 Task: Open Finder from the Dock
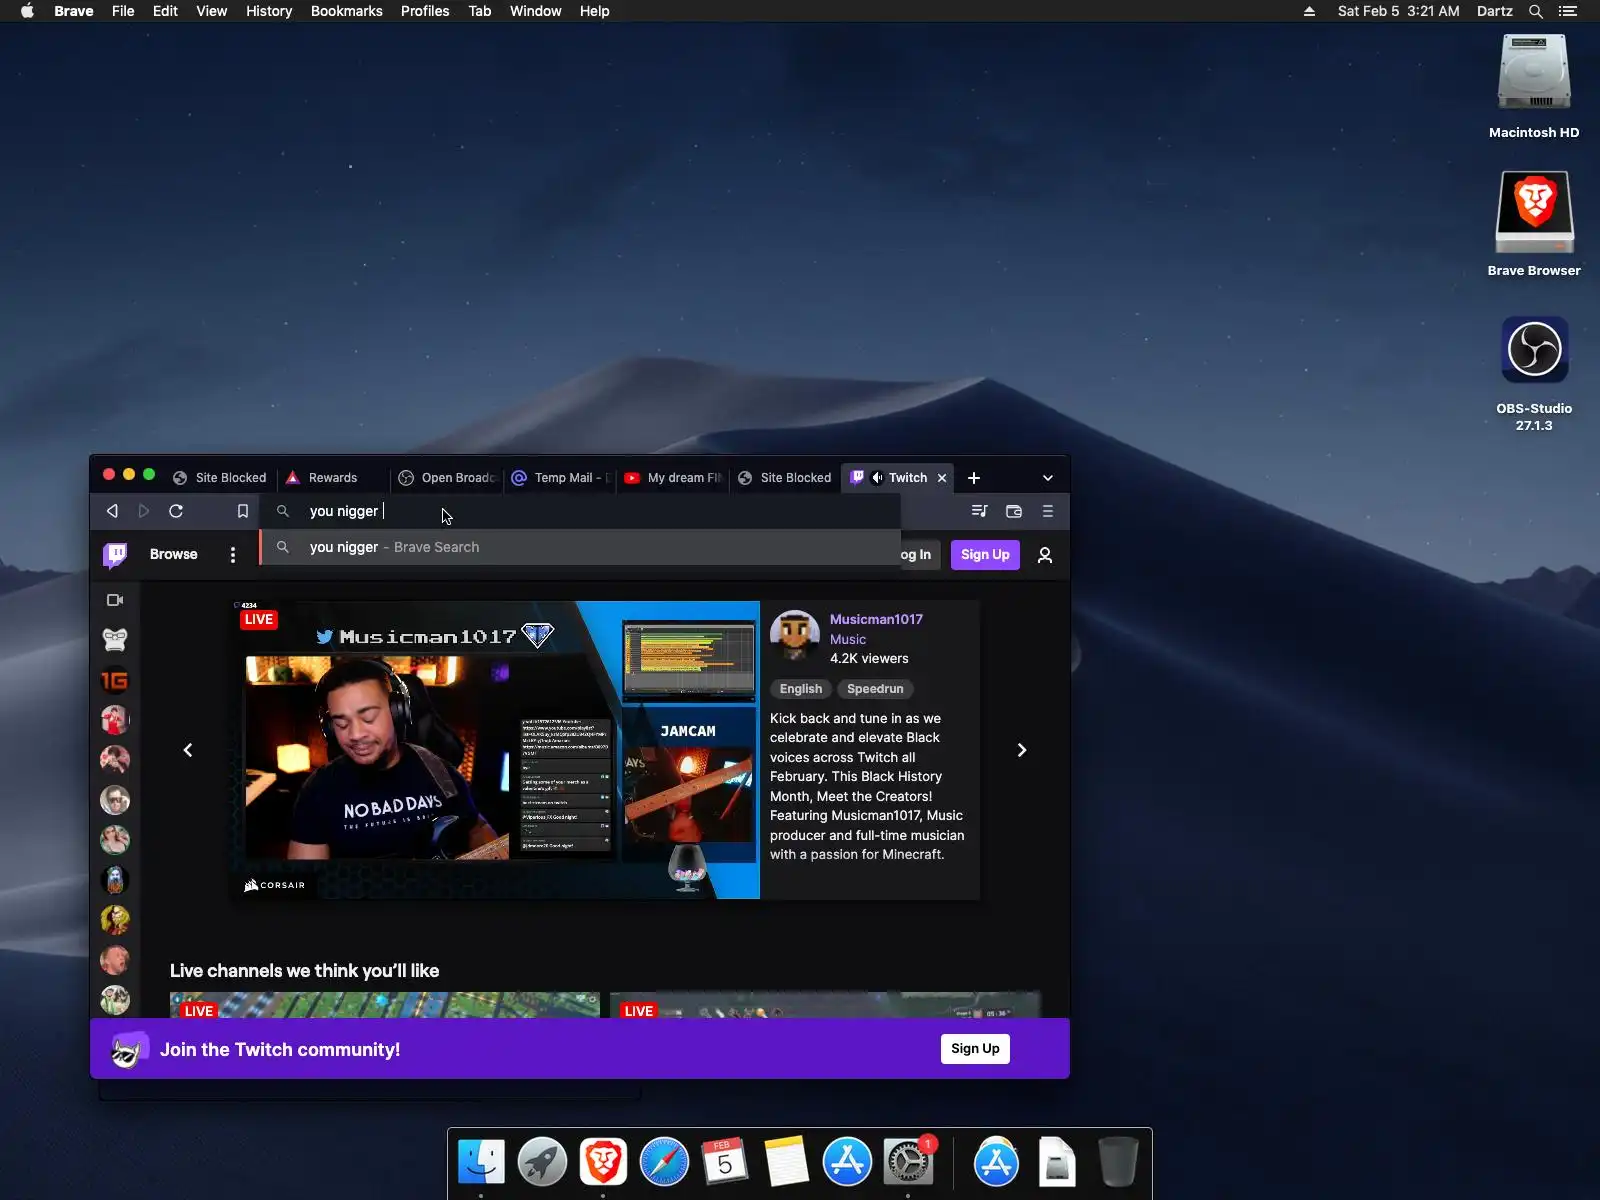481,1162
